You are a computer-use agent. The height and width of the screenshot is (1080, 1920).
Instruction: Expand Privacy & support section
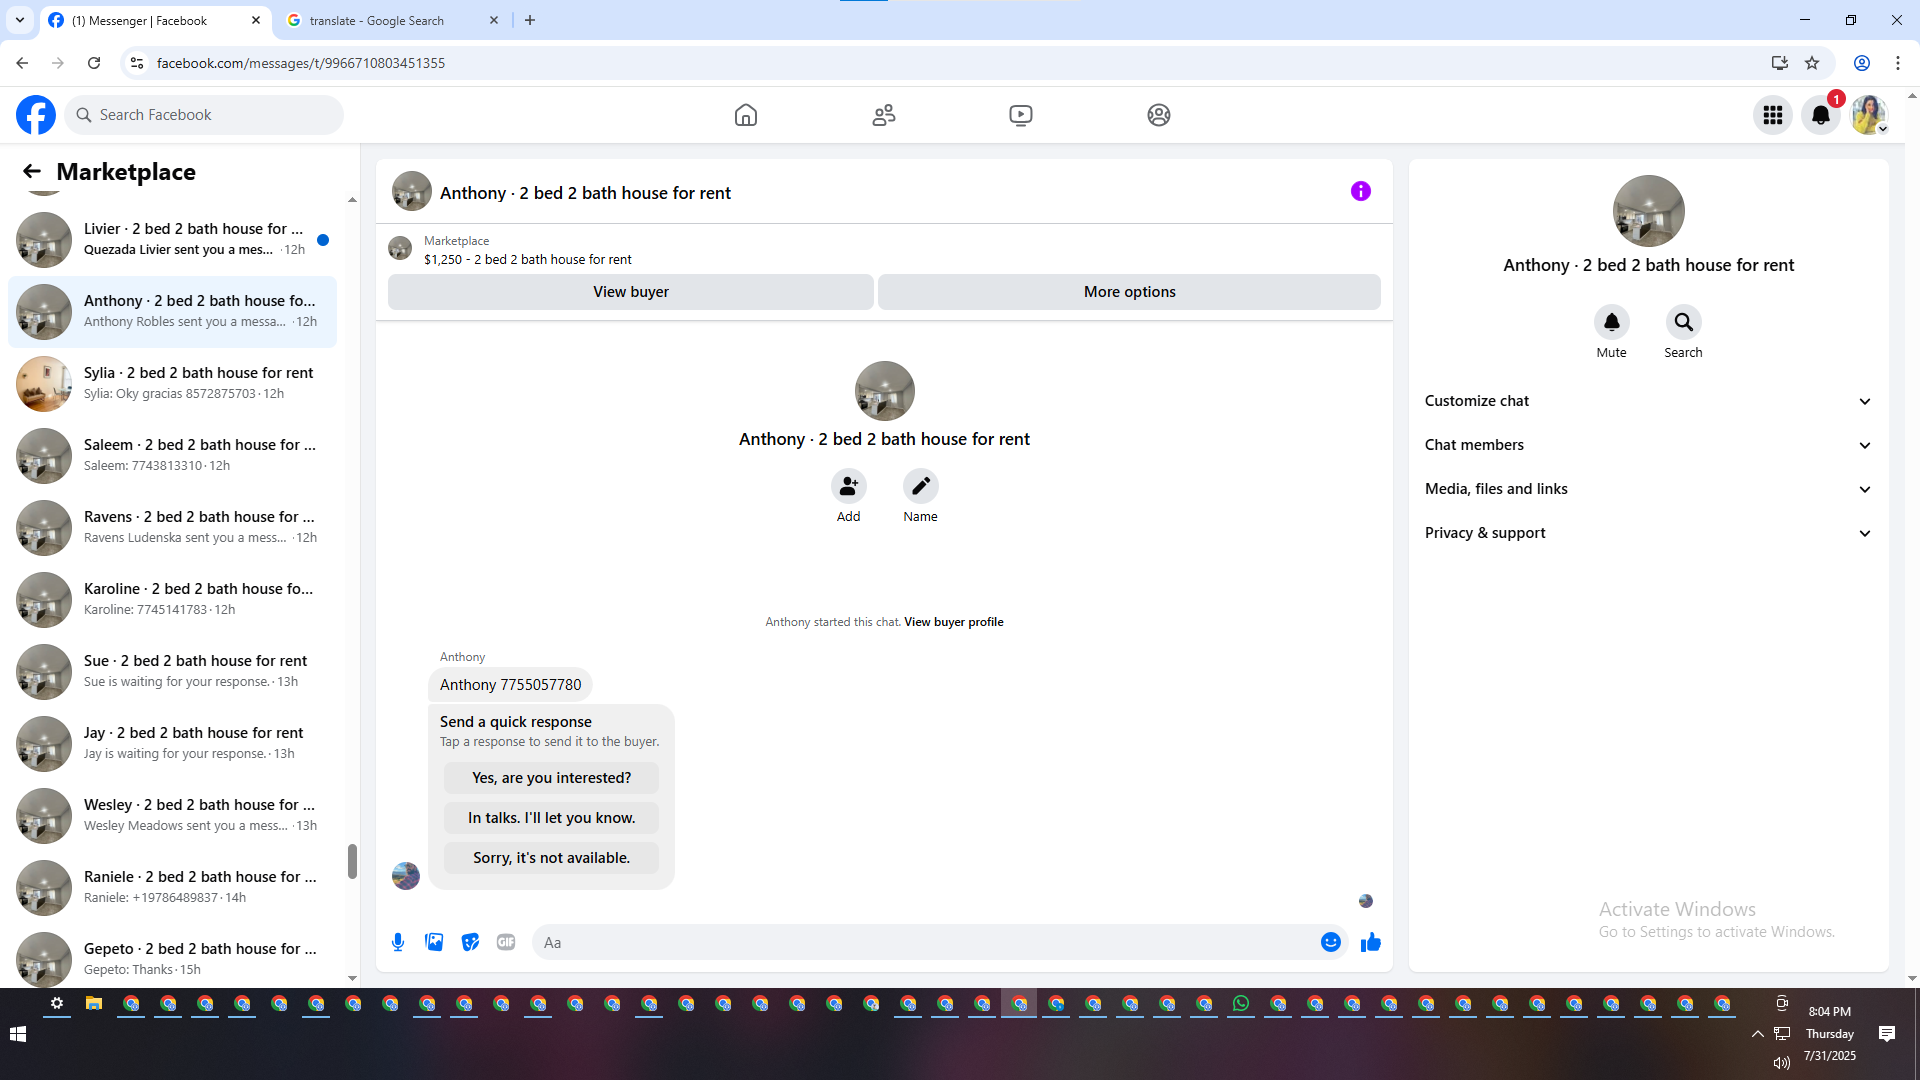pyautogui.click(x=1648, y=533)
